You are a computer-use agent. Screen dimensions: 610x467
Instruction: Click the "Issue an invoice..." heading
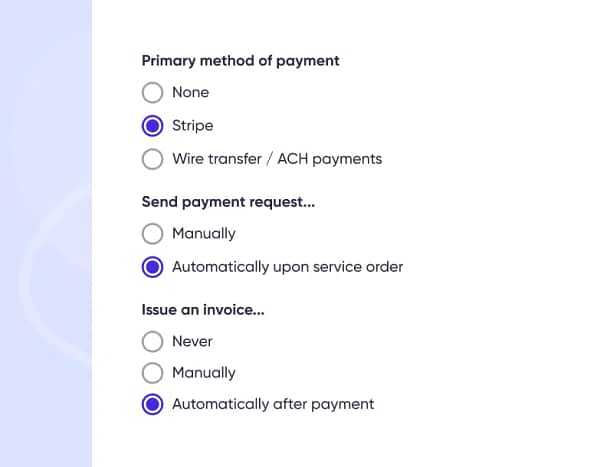[203, 310]
